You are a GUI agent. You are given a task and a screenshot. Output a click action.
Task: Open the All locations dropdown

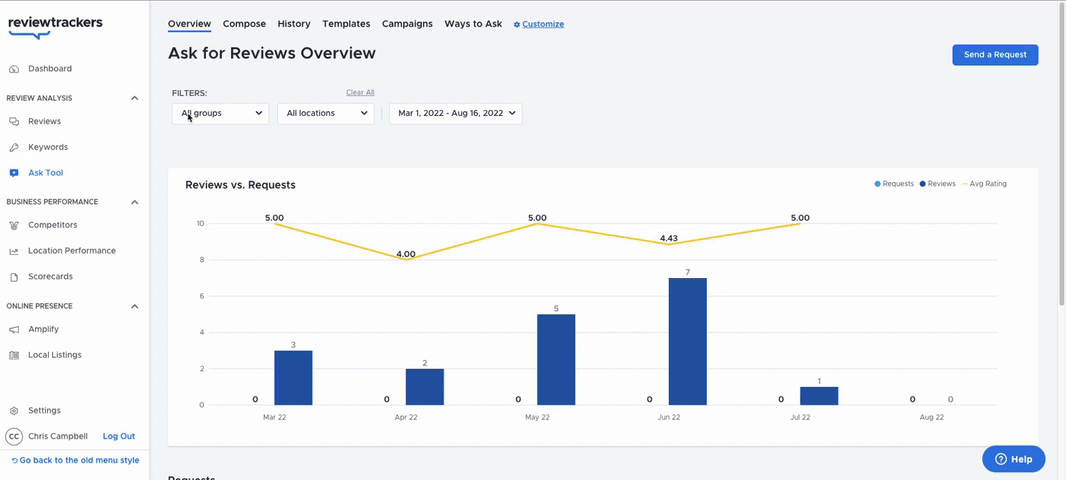326,114
